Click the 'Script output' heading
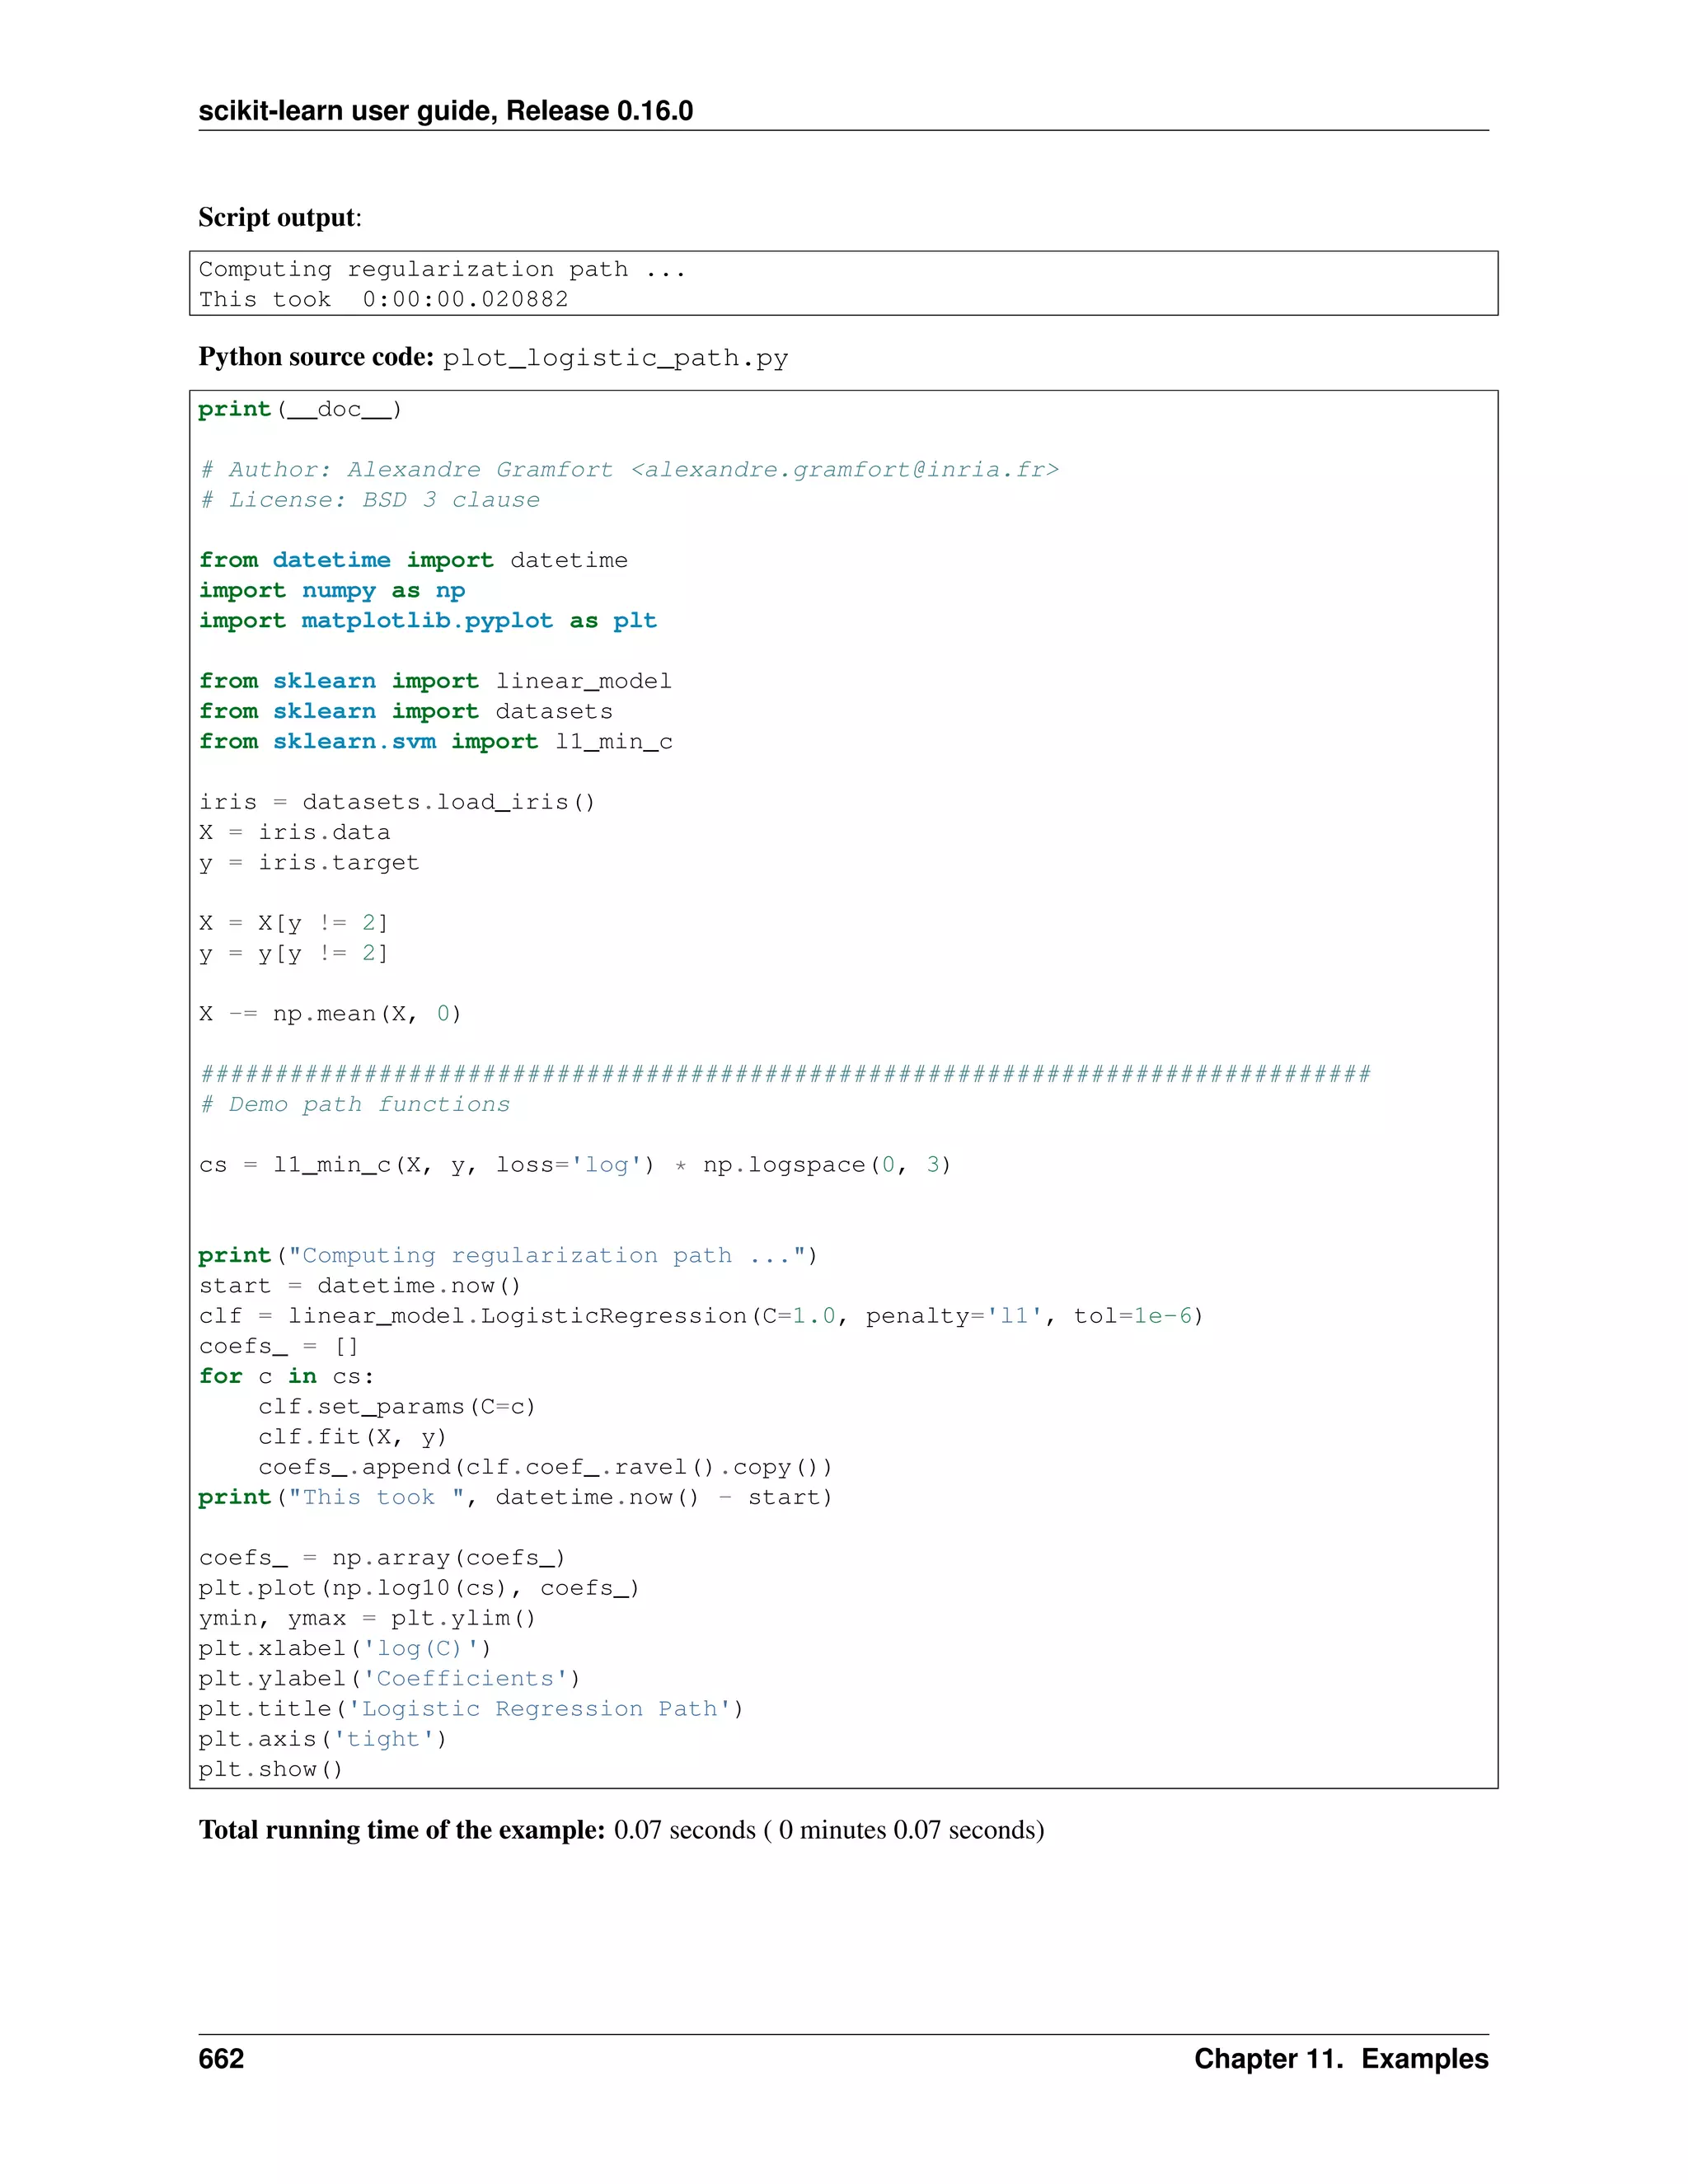This screenshot has width=1688, height=2184. 279,217
